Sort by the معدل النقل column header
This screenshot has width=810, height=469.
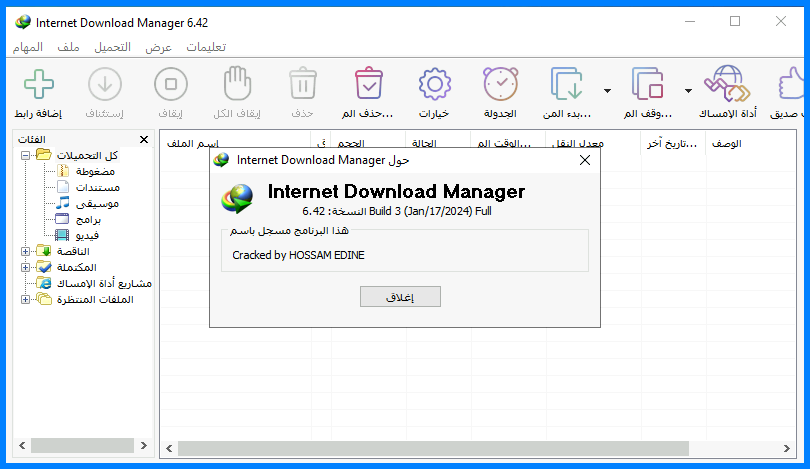tap(593, 143)
